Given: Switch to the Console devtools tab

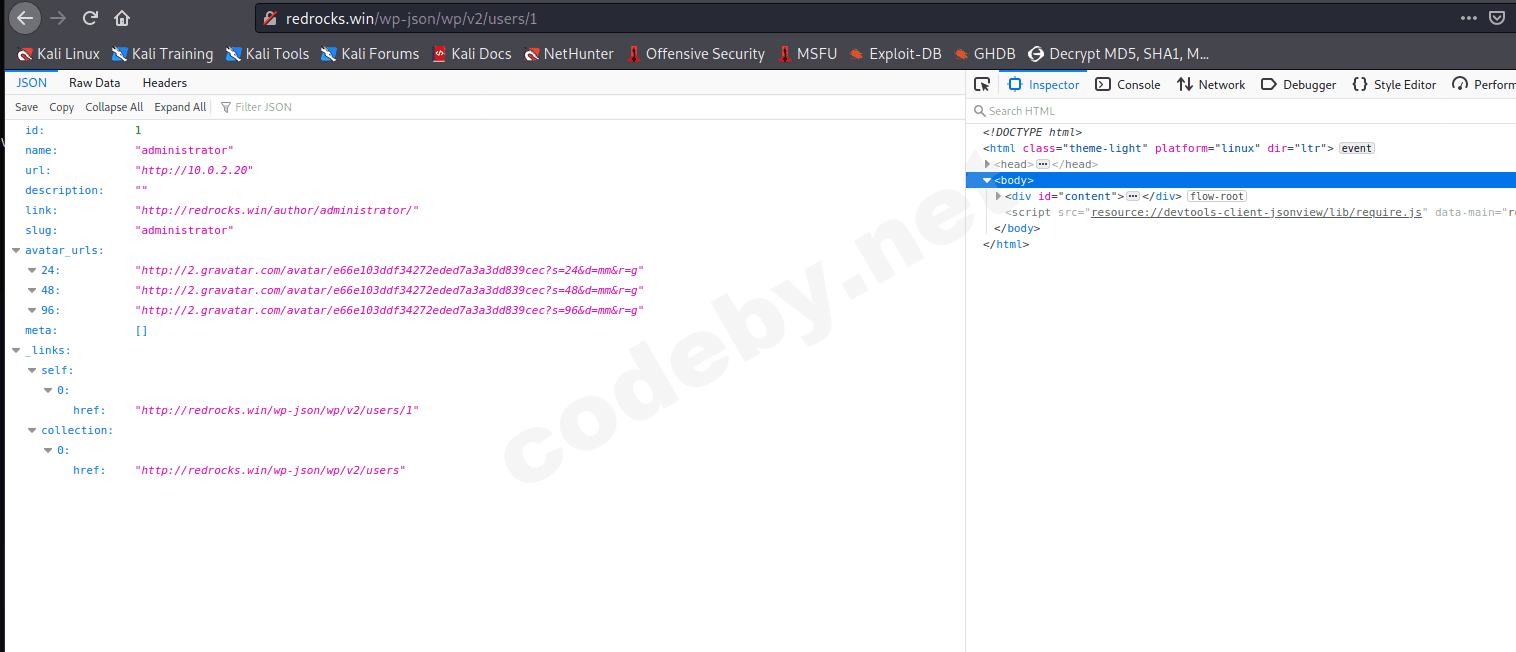Looking at the screenshot, I should pos(1128,84).
